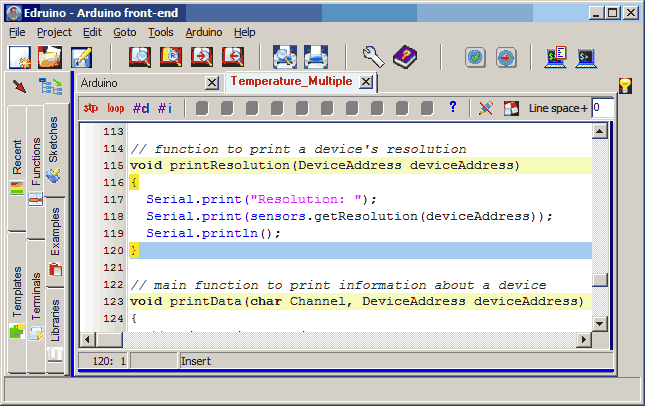This screenshot has height=406, width=645.
Task: Click the blue question mark icon
Action: [453, 107]
